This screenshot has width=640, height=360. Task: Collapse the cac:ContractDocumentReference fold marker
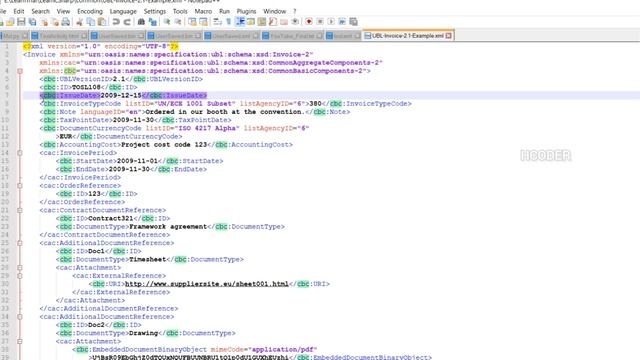(20, 210)
